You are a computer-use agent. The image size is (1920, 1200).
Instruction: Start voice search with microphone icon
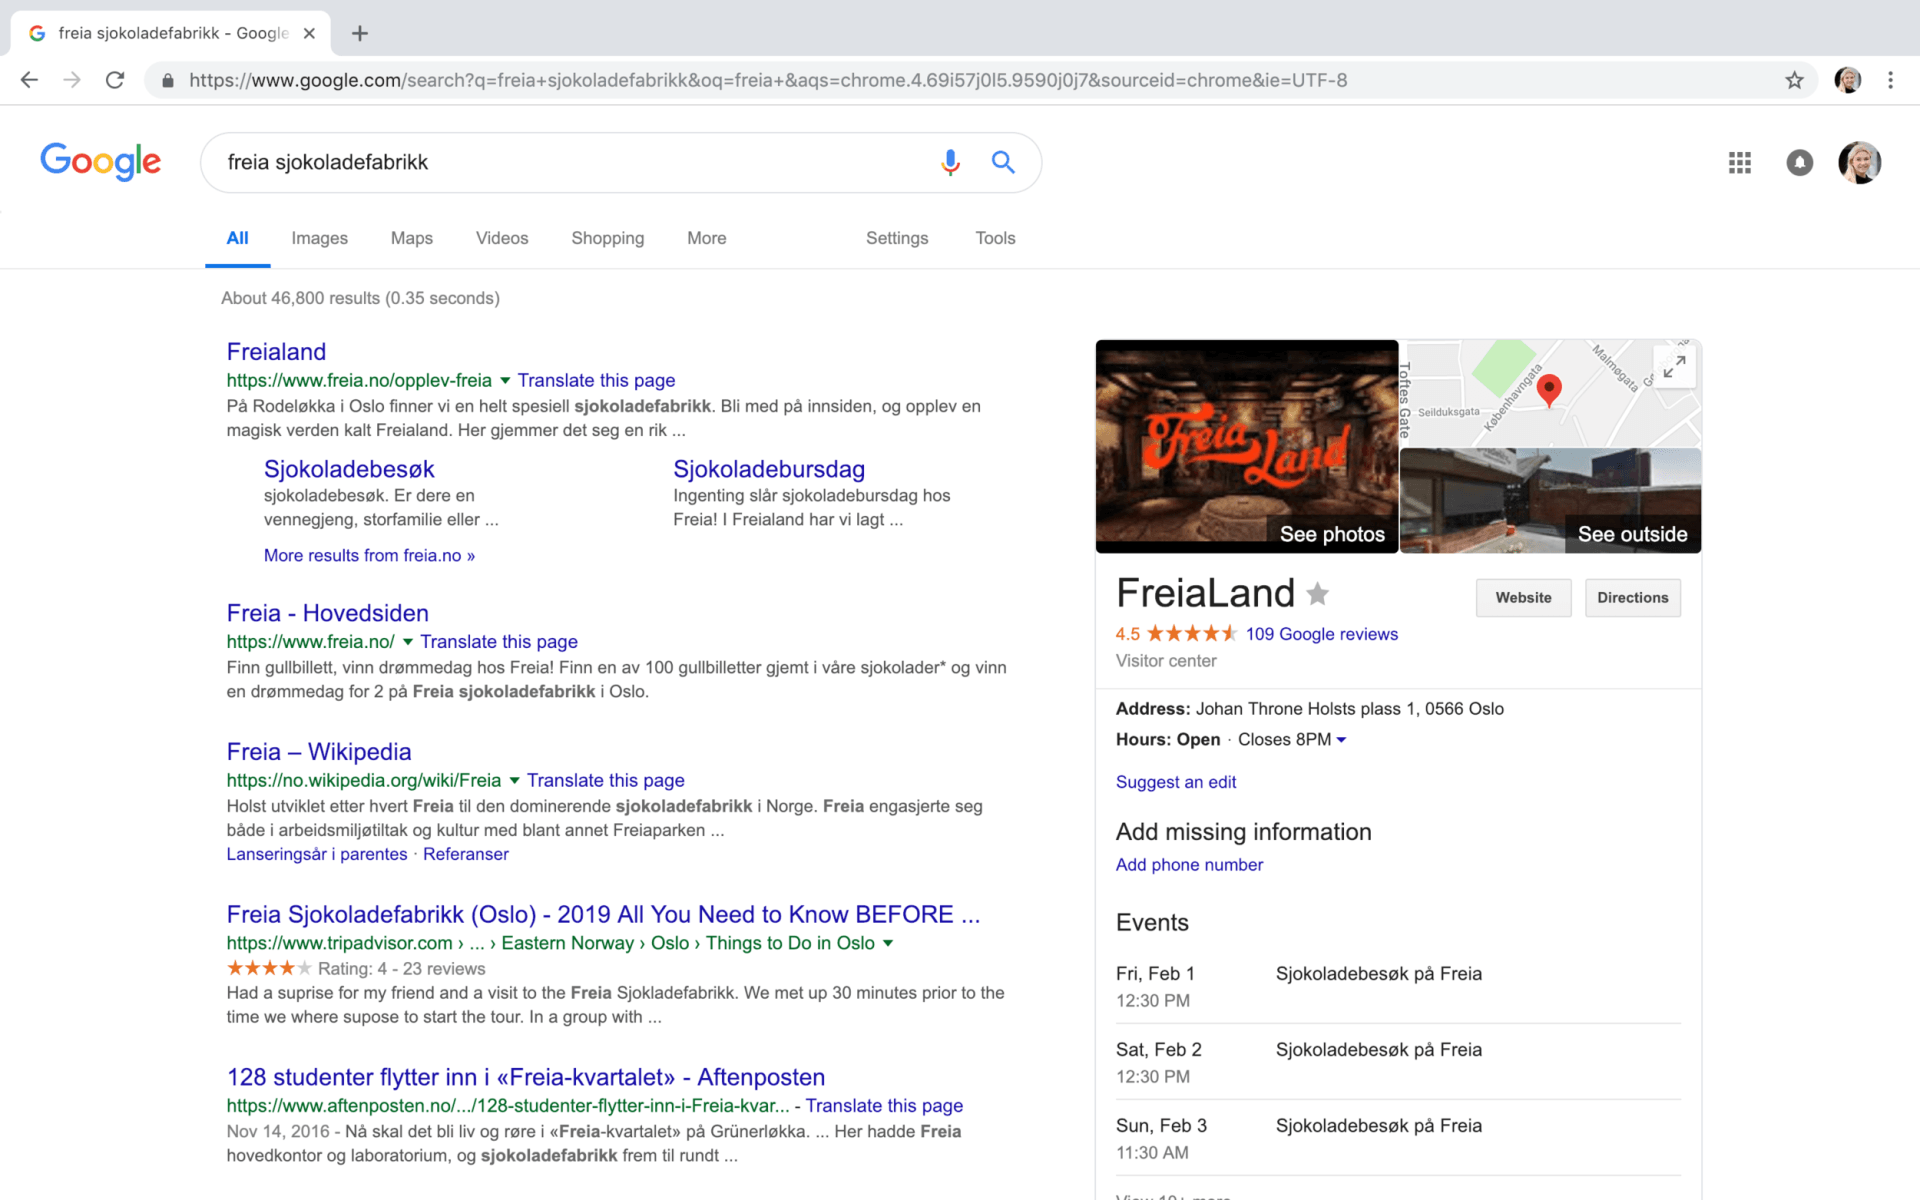click(950, 162)
